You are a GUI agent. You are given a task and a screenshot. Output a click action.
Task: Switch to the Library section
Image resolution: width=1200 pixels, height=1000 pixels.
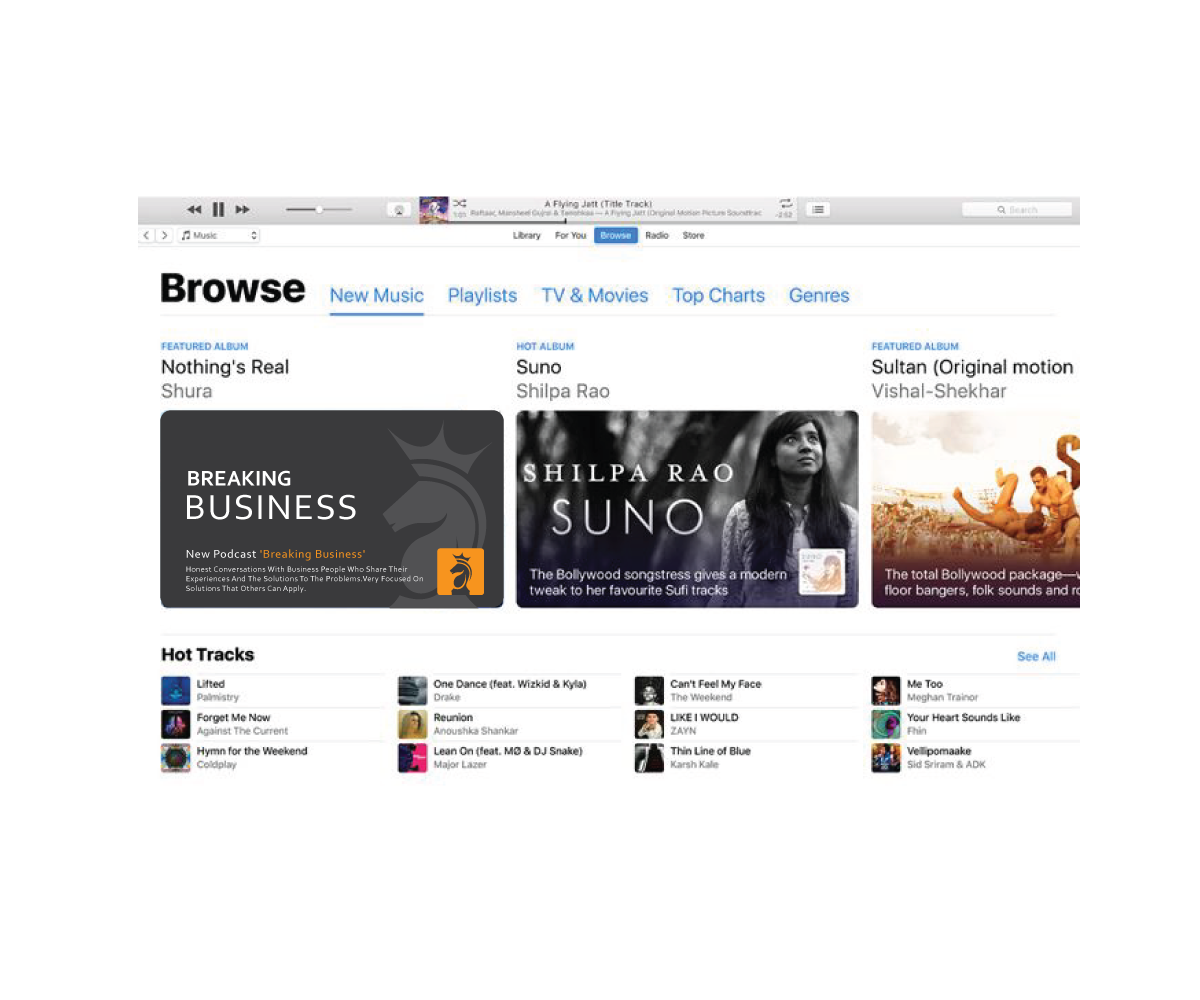527,236
